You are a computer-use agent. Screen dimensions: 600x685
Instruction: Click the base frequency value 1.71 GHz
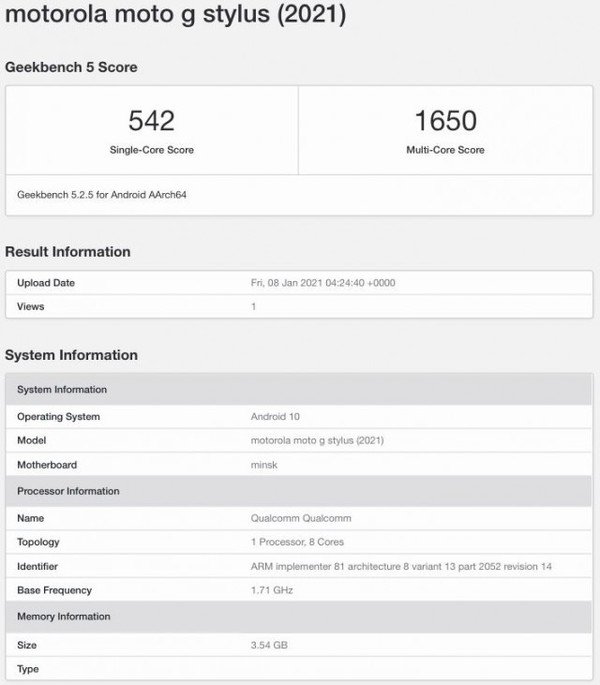(x=271, y=590)
